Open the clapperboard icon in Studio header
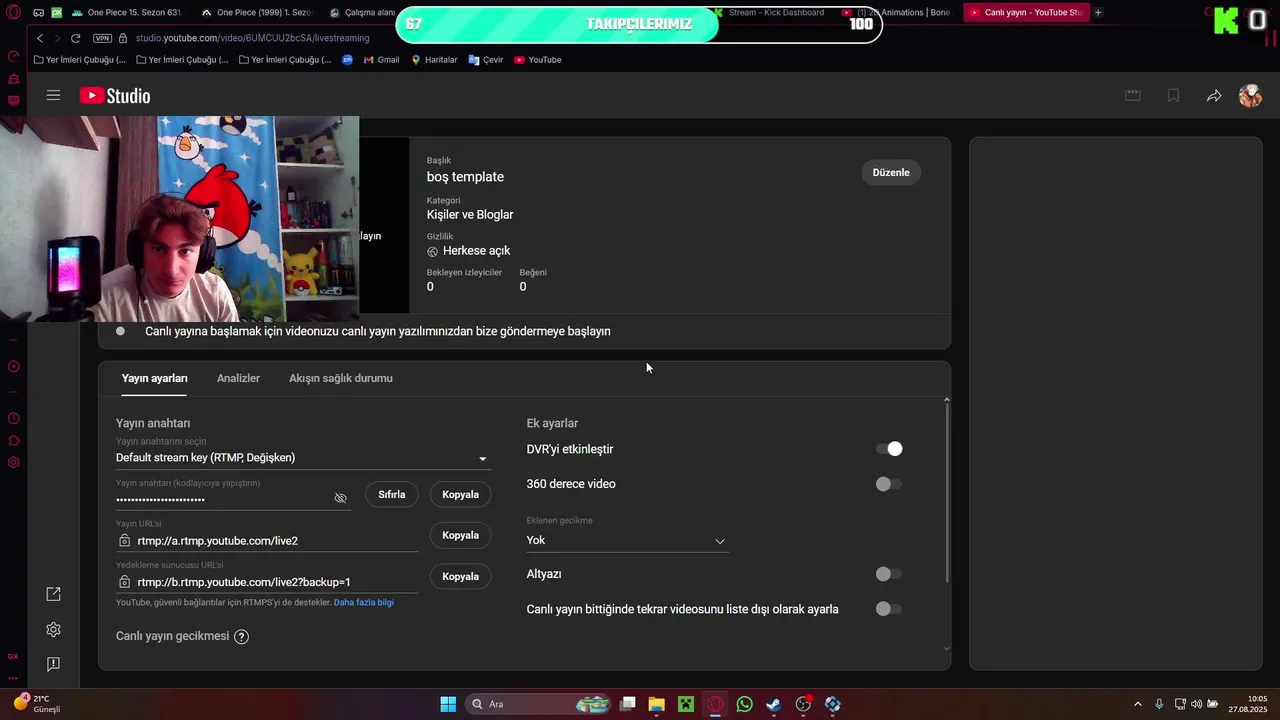 click(1133, 95)
